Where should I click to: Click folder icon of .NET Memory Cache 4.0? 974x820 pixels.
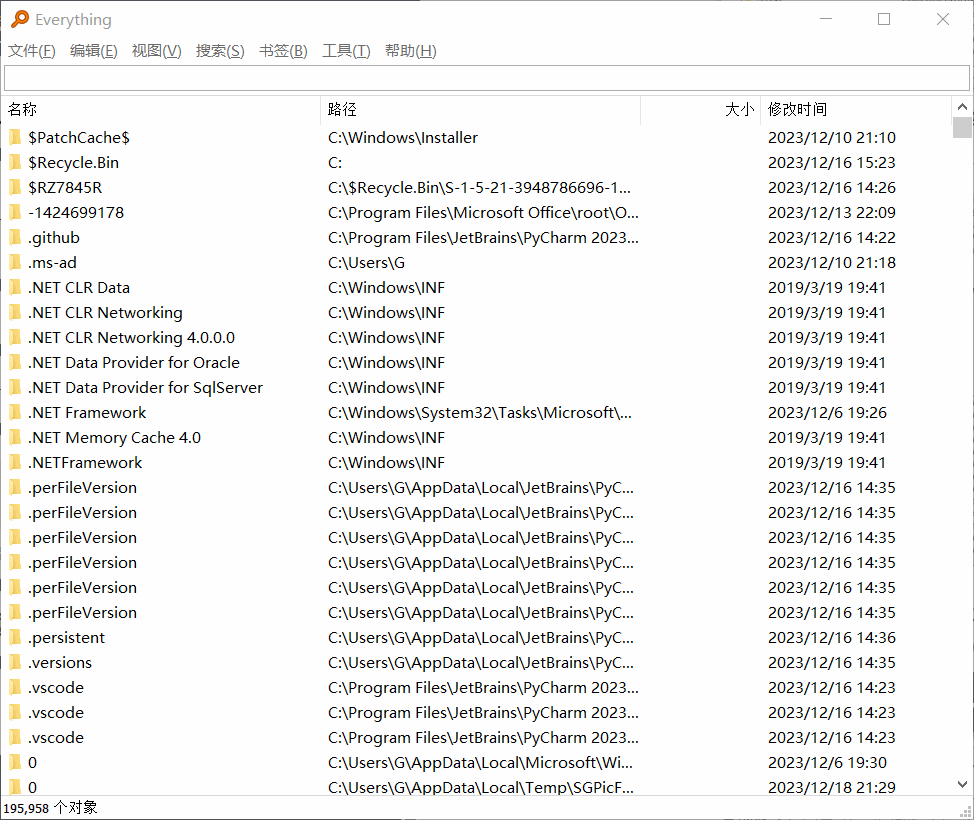pos(16,437)
